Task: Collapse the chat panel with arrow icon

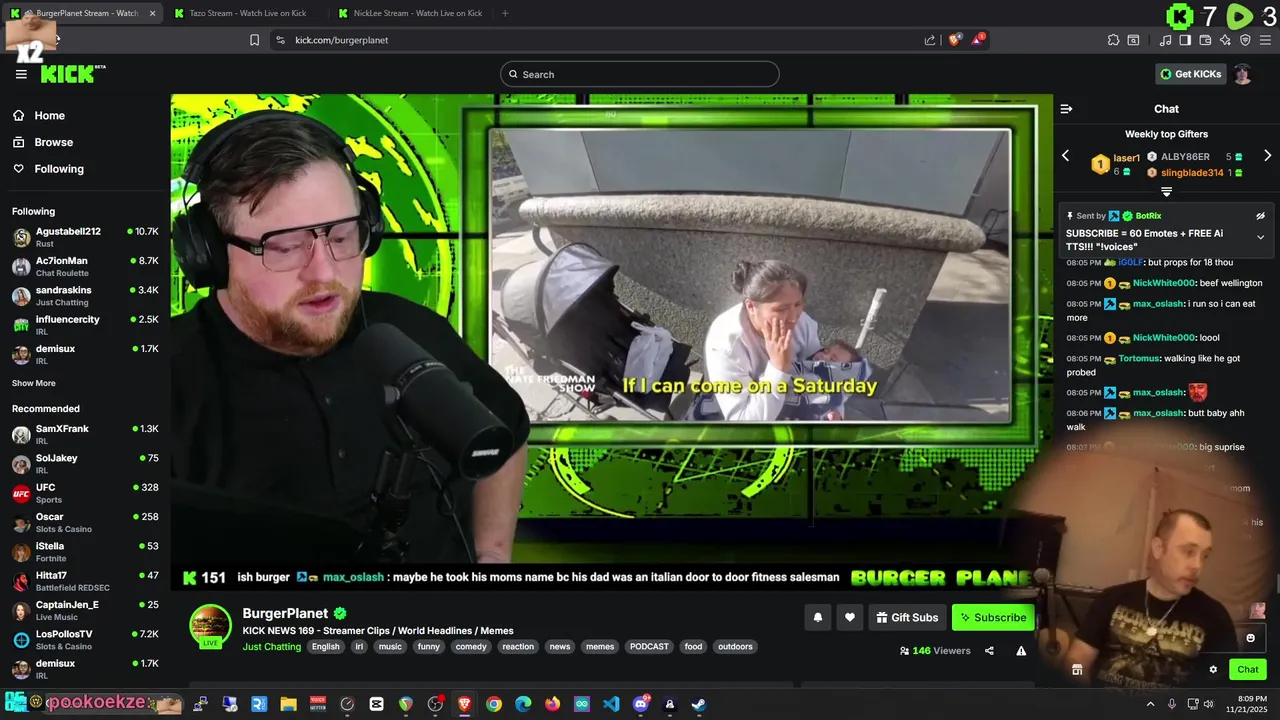Action: 1066,109
